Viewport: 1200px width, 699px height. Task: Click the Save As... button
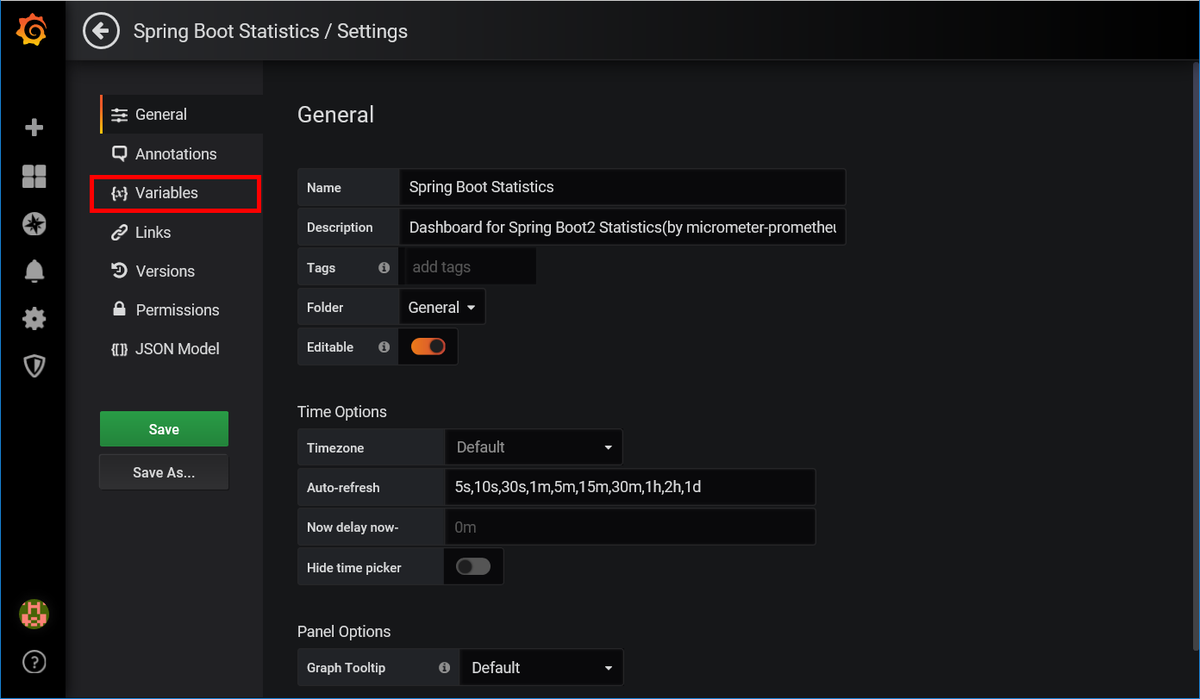coord(164,472)
